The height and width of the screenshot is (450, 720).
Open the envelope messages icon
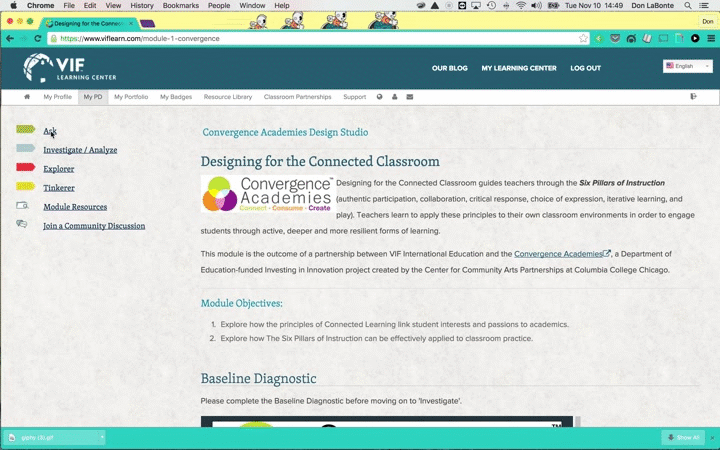click(x=409, y=97)
